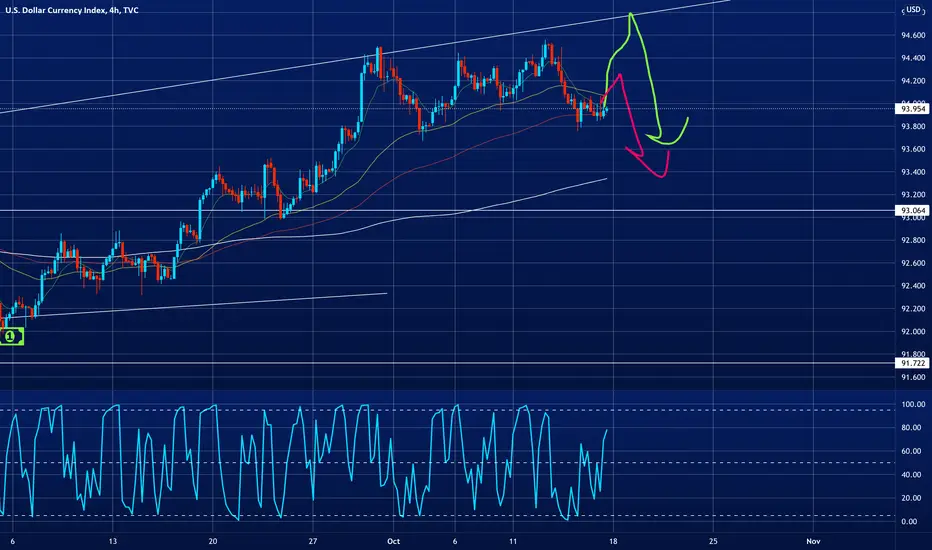932x550 pixels.
Task: Click the 80.00 oscillator scale label
Action: click(x=913, y=428)
